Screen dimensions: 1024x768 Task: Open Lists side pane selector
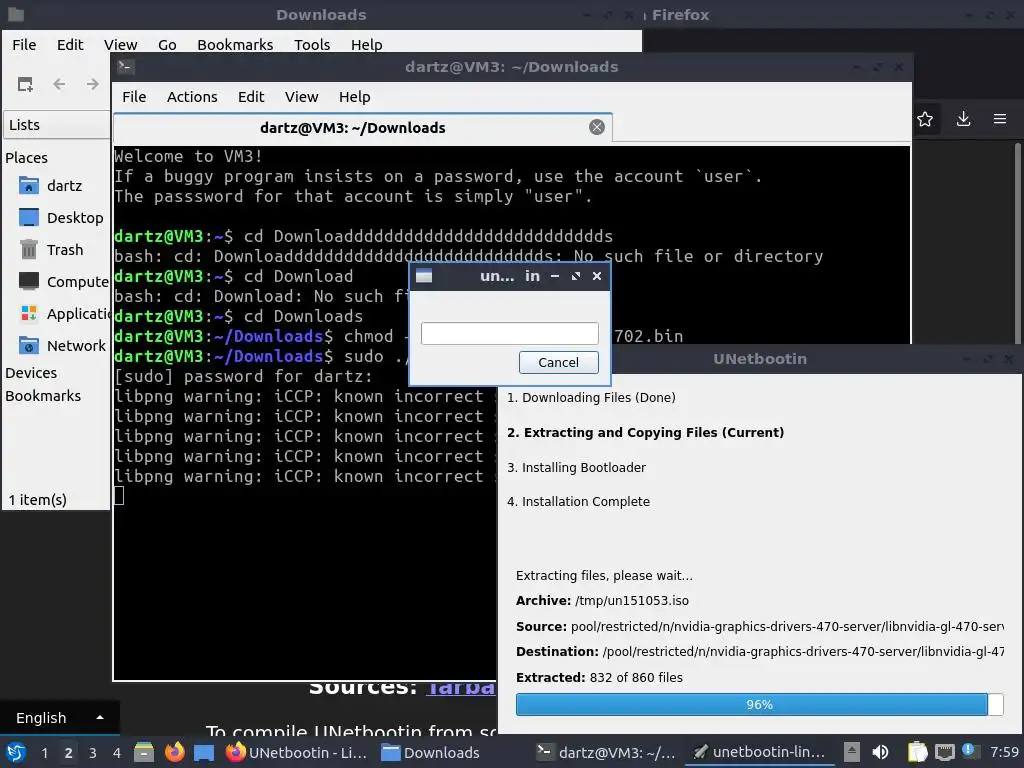point(56,125)
